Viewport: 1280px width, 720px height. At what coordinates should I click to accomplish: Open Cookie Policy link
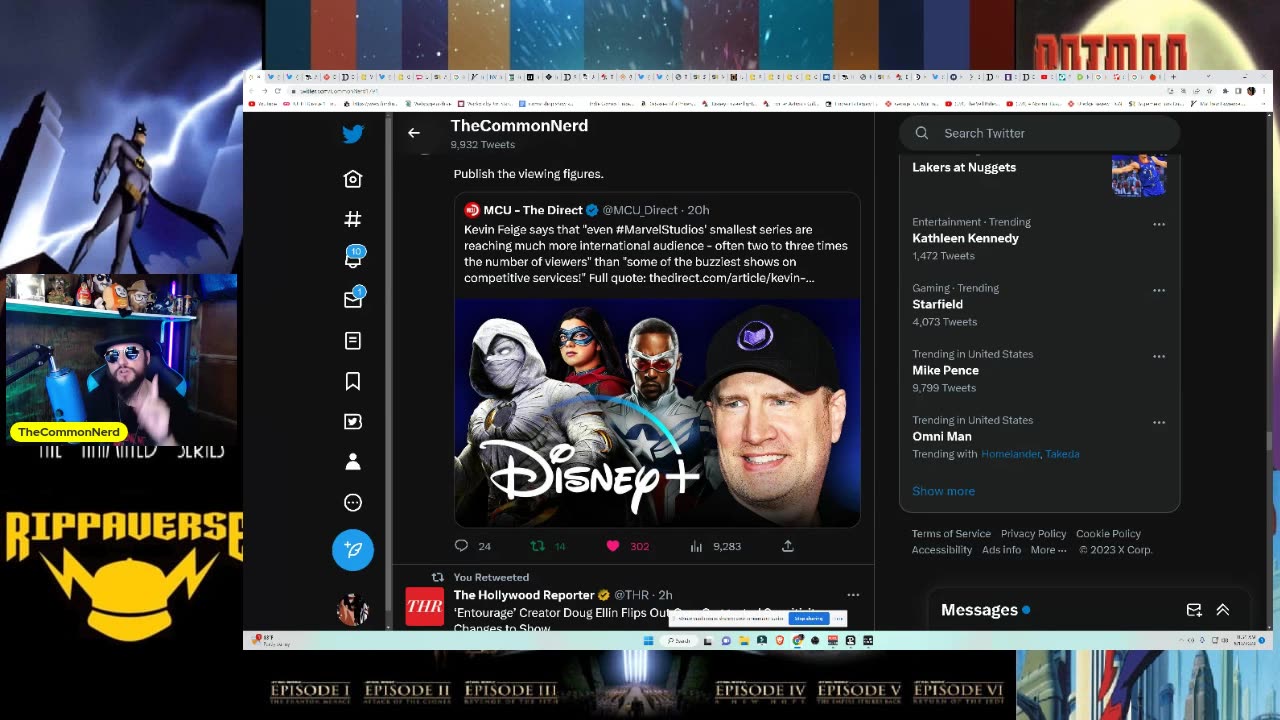1108,534
